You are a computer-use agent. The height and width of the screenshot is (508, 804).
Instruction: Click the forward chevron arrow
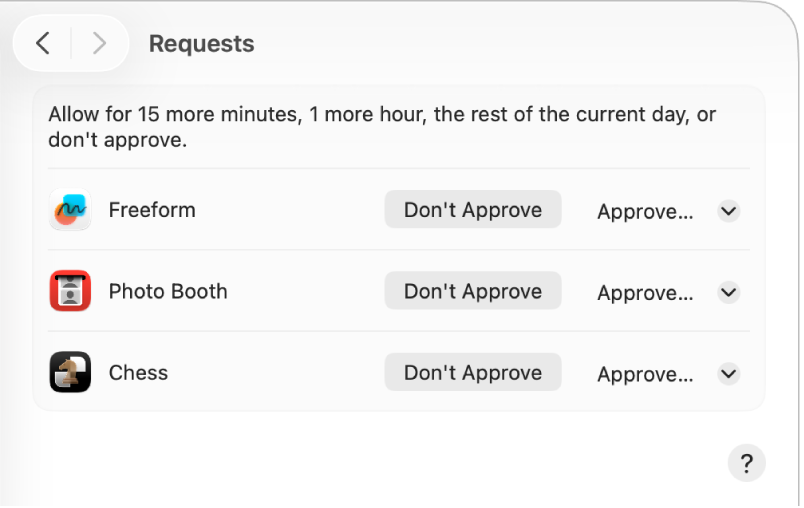[98, 44]
